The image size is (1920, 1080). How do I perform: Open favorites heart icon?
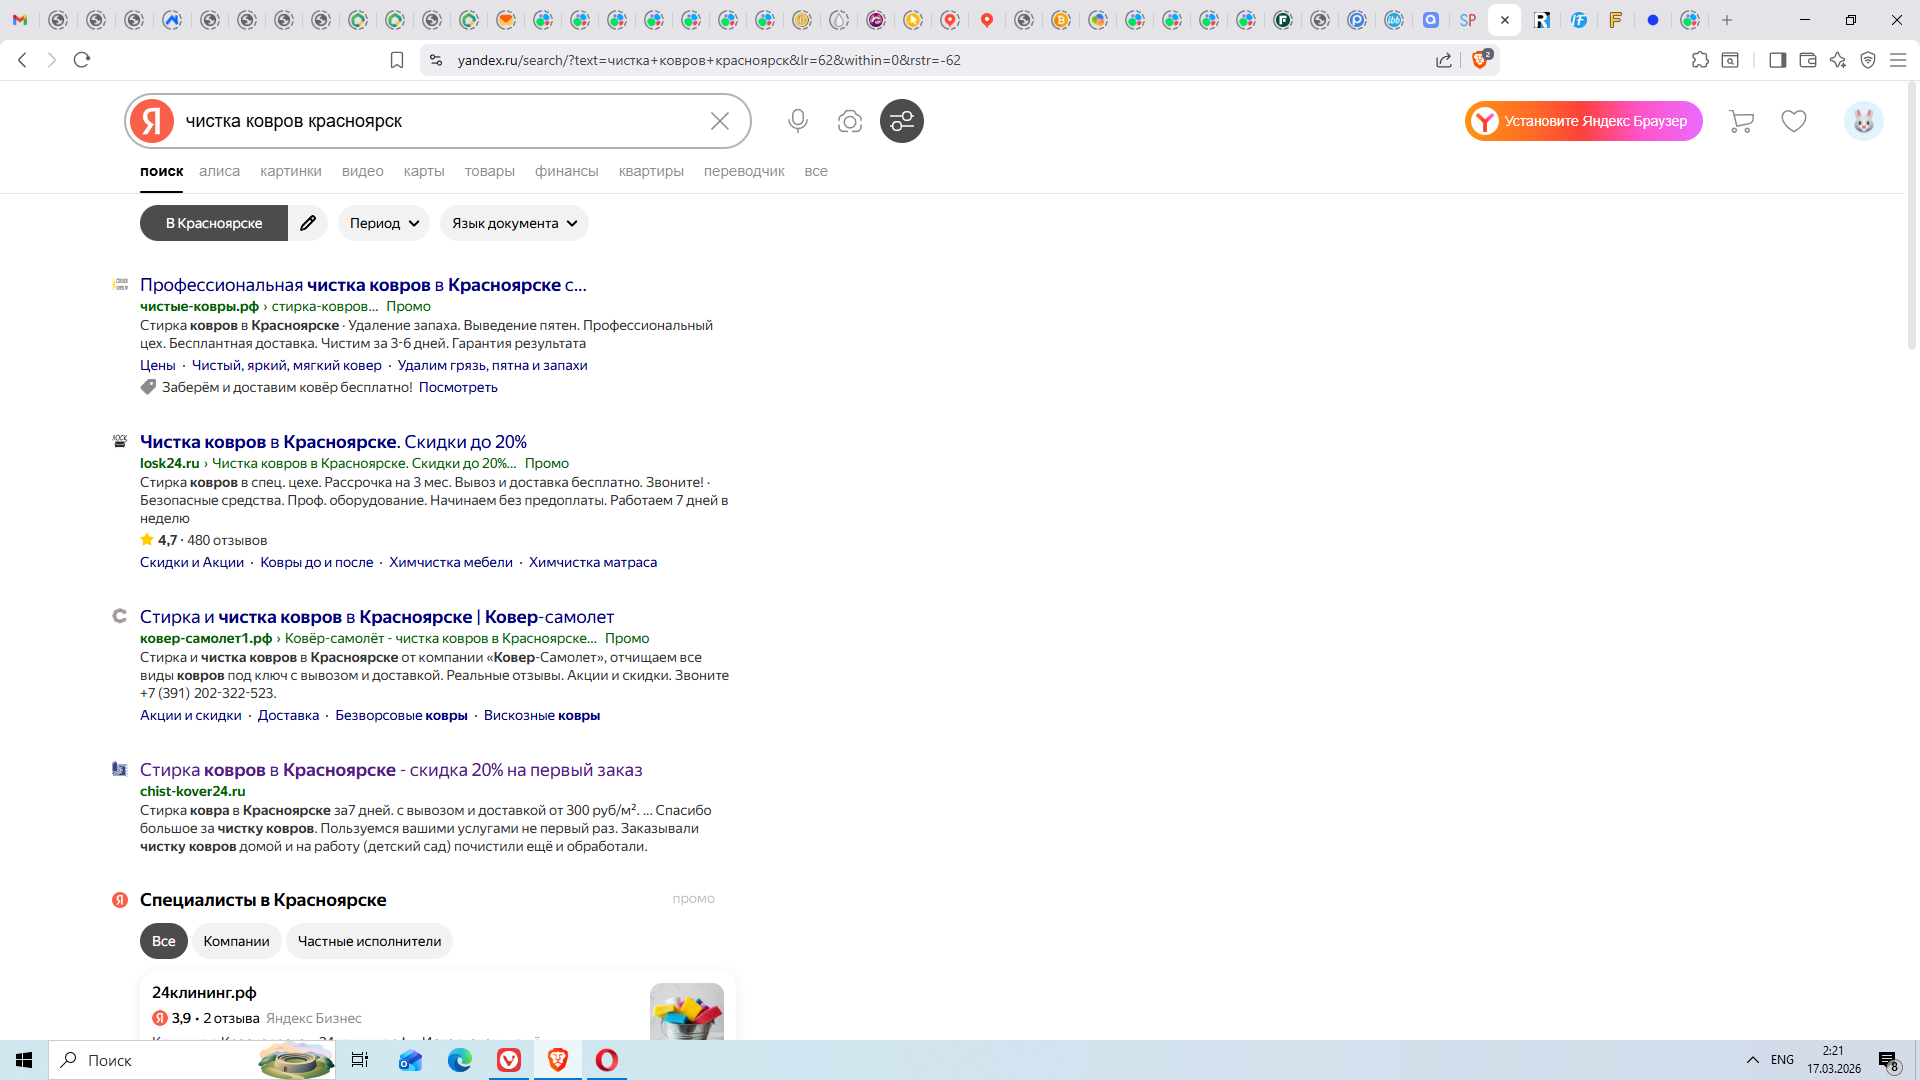(x=1794, y=121)
